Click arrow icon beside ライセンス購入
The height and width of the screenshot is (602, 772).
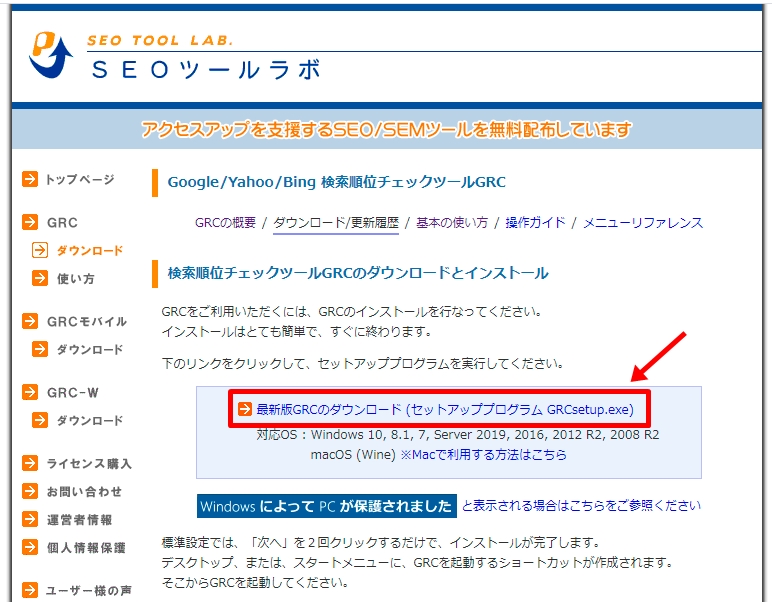pyautogui.click(x=30, y=463)
